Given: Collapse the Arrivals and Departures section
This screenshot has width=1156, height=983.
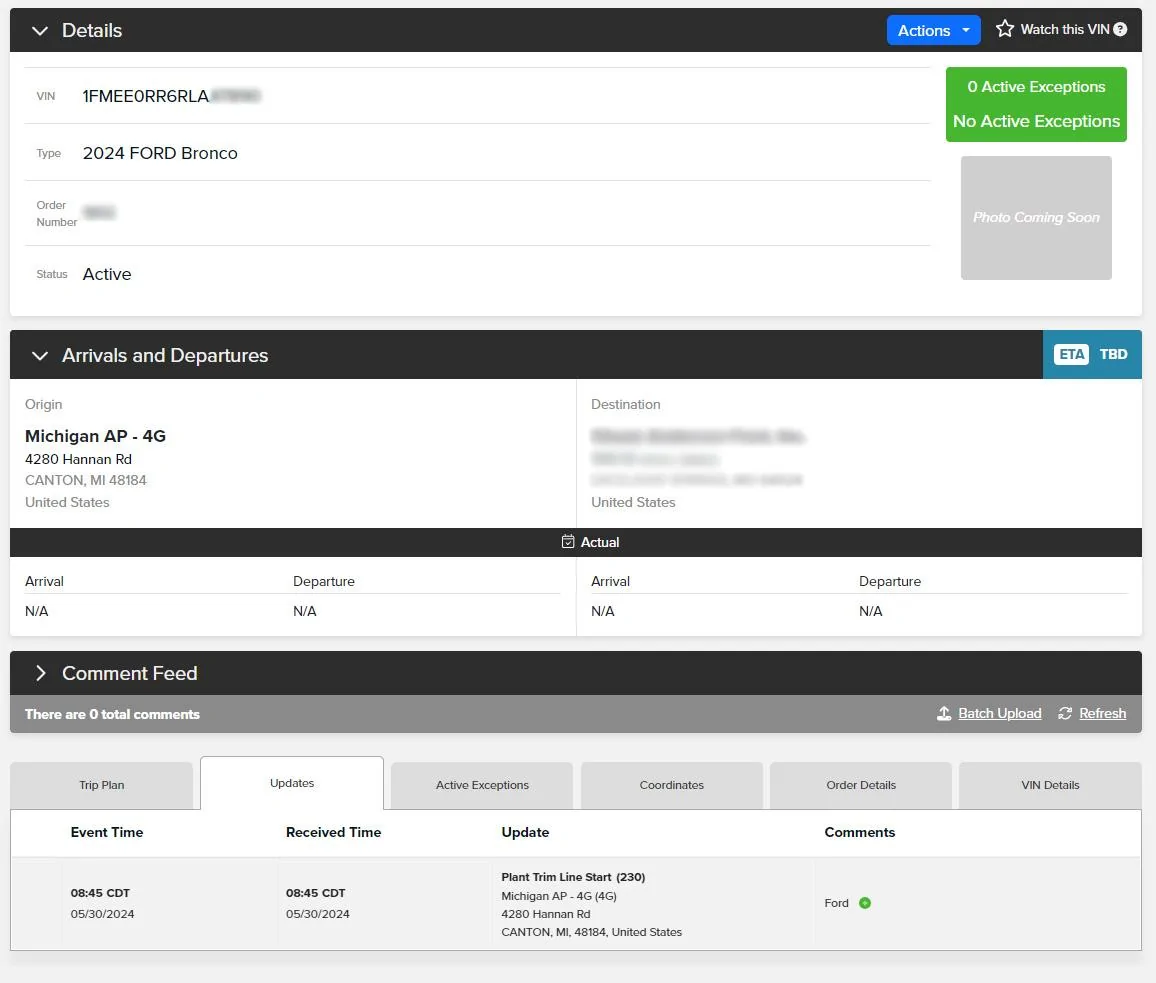Looking at the screenshot, I should 40,355.
